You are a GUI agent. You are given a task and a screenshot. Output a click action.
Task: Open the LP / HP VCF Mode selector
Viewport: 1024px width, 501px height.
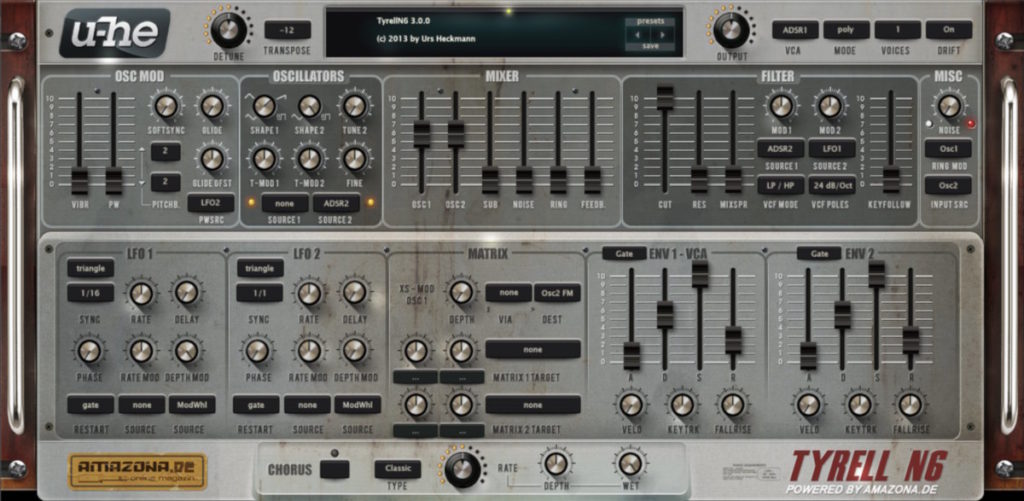pyautogui.click(x=780, y=186)
